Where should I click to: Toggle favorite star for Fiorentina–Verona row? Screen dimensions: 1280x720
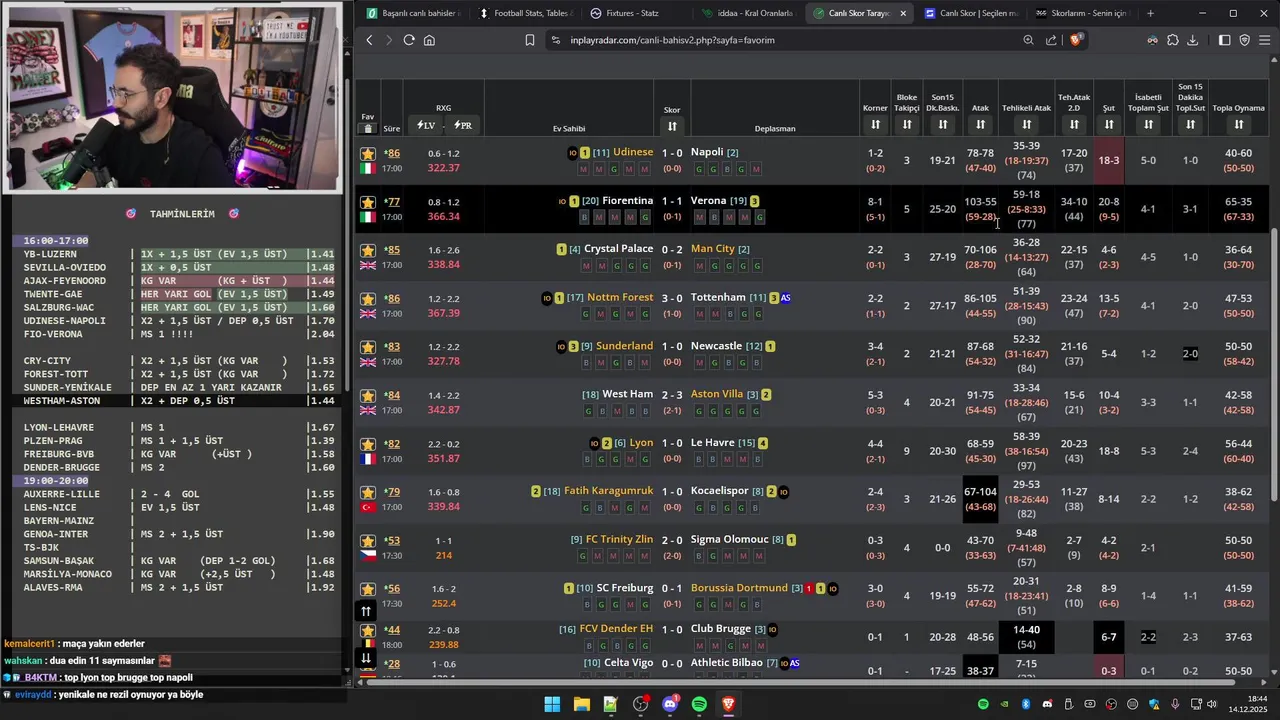(x=368, y=202)
